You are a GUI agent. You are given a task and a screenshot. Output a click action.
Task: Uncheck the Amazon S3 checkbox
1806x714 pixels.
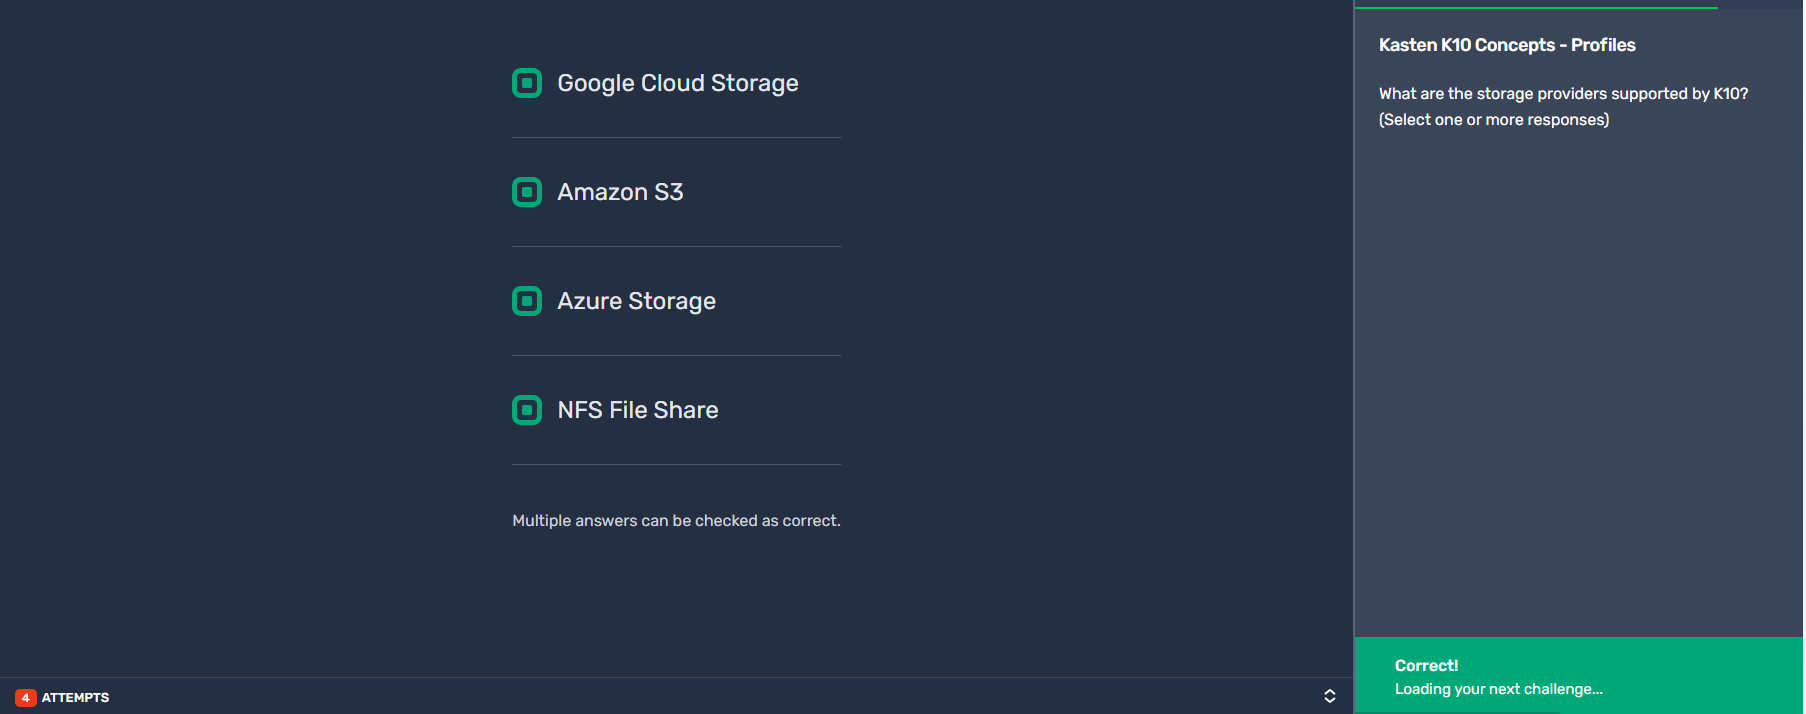coord(527,192)
